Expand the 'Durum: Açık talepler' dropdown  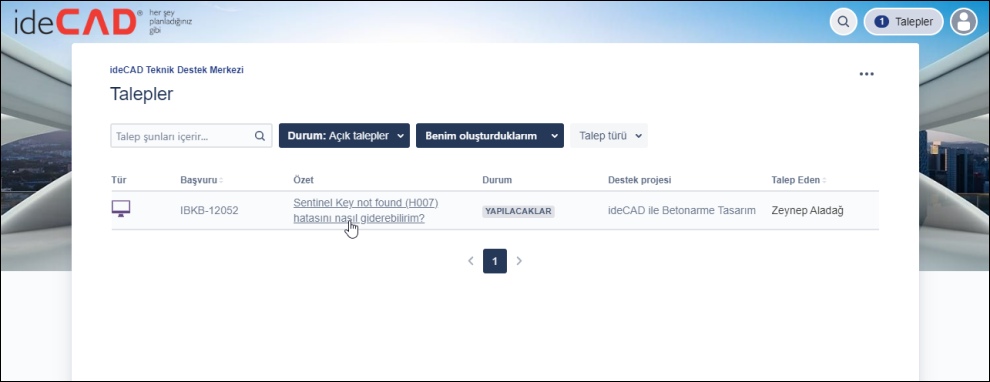(344, 136)
